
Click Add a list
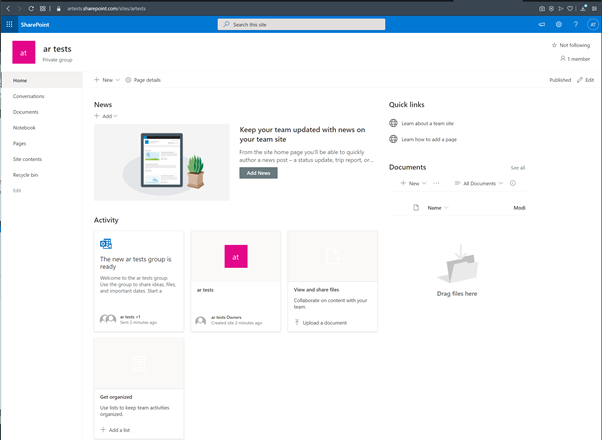click(115, 430)
